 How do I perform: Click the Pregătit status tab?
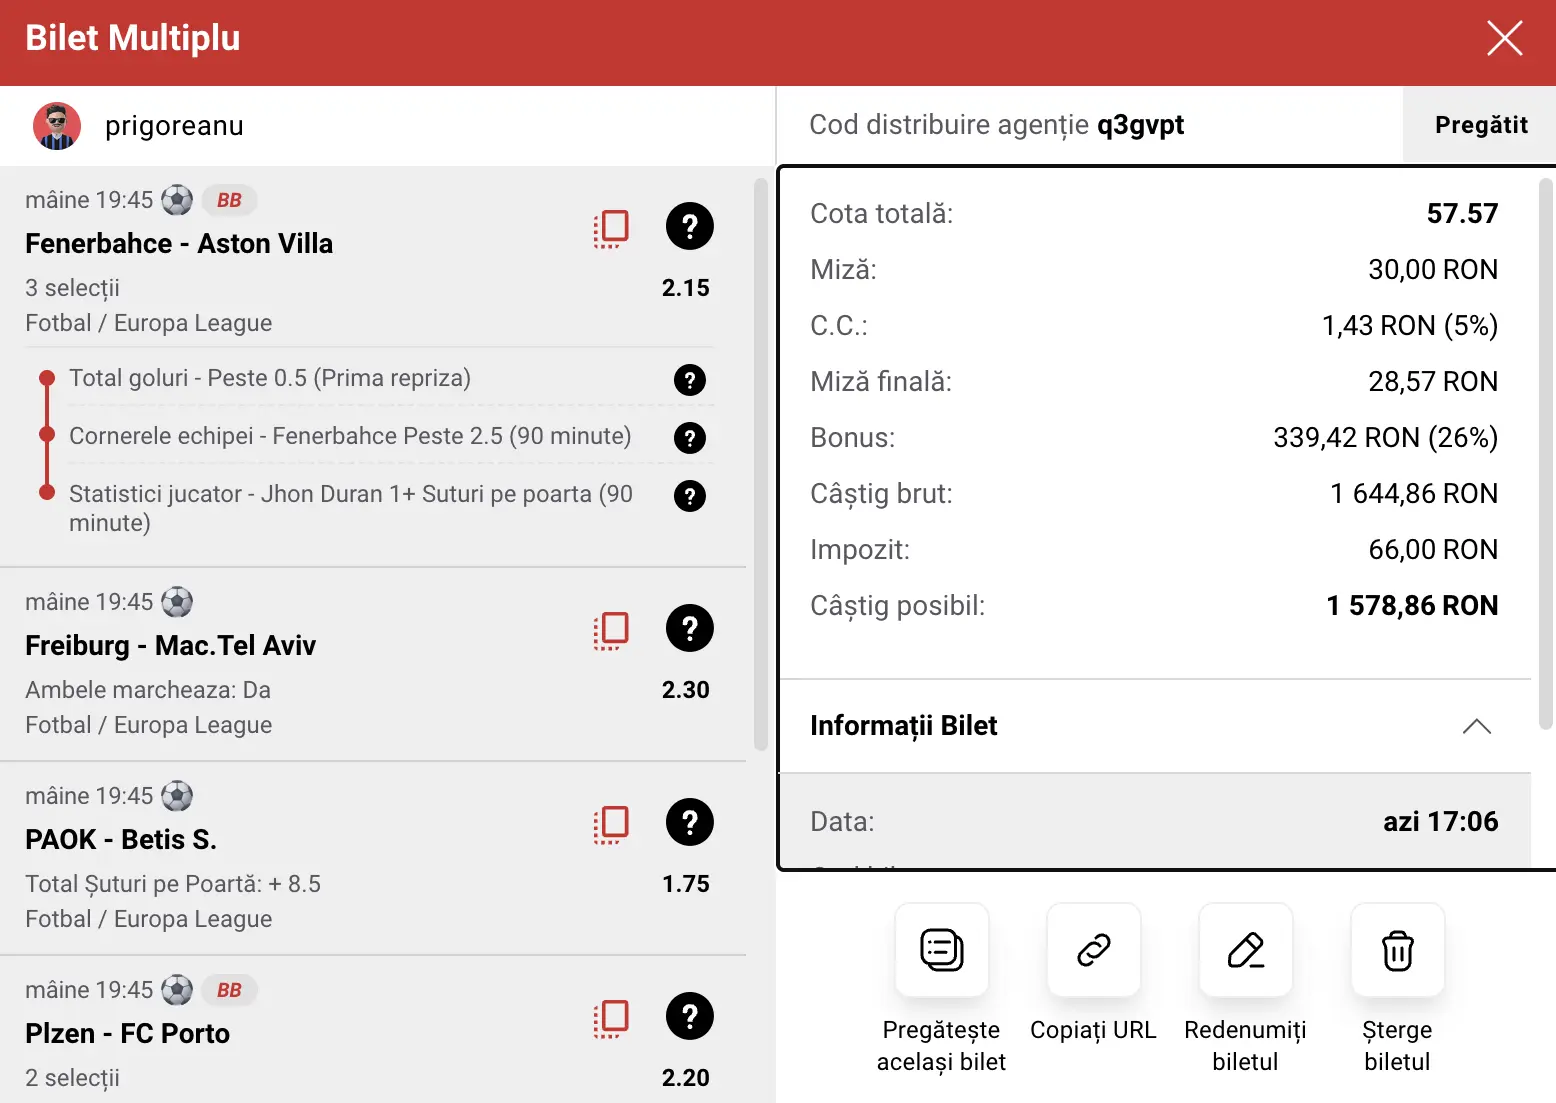(1480, 125)
